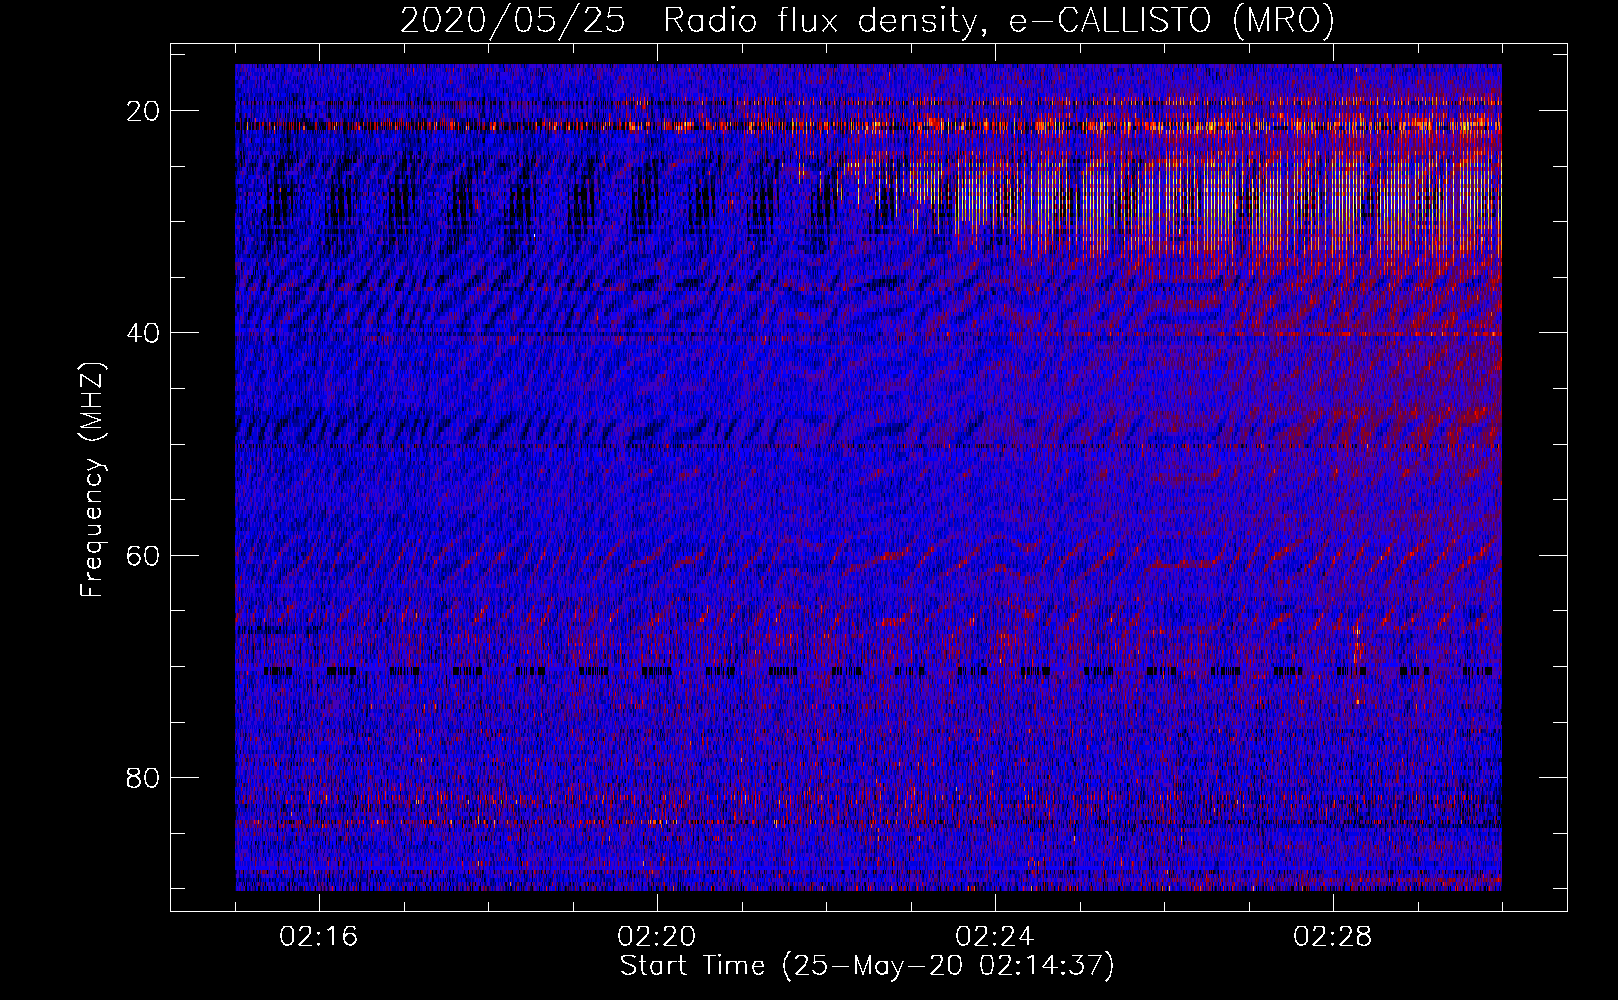Click the time tick label '02:28'
The height and width of the screenshot is (1000, 1618).
point(1333,937)
